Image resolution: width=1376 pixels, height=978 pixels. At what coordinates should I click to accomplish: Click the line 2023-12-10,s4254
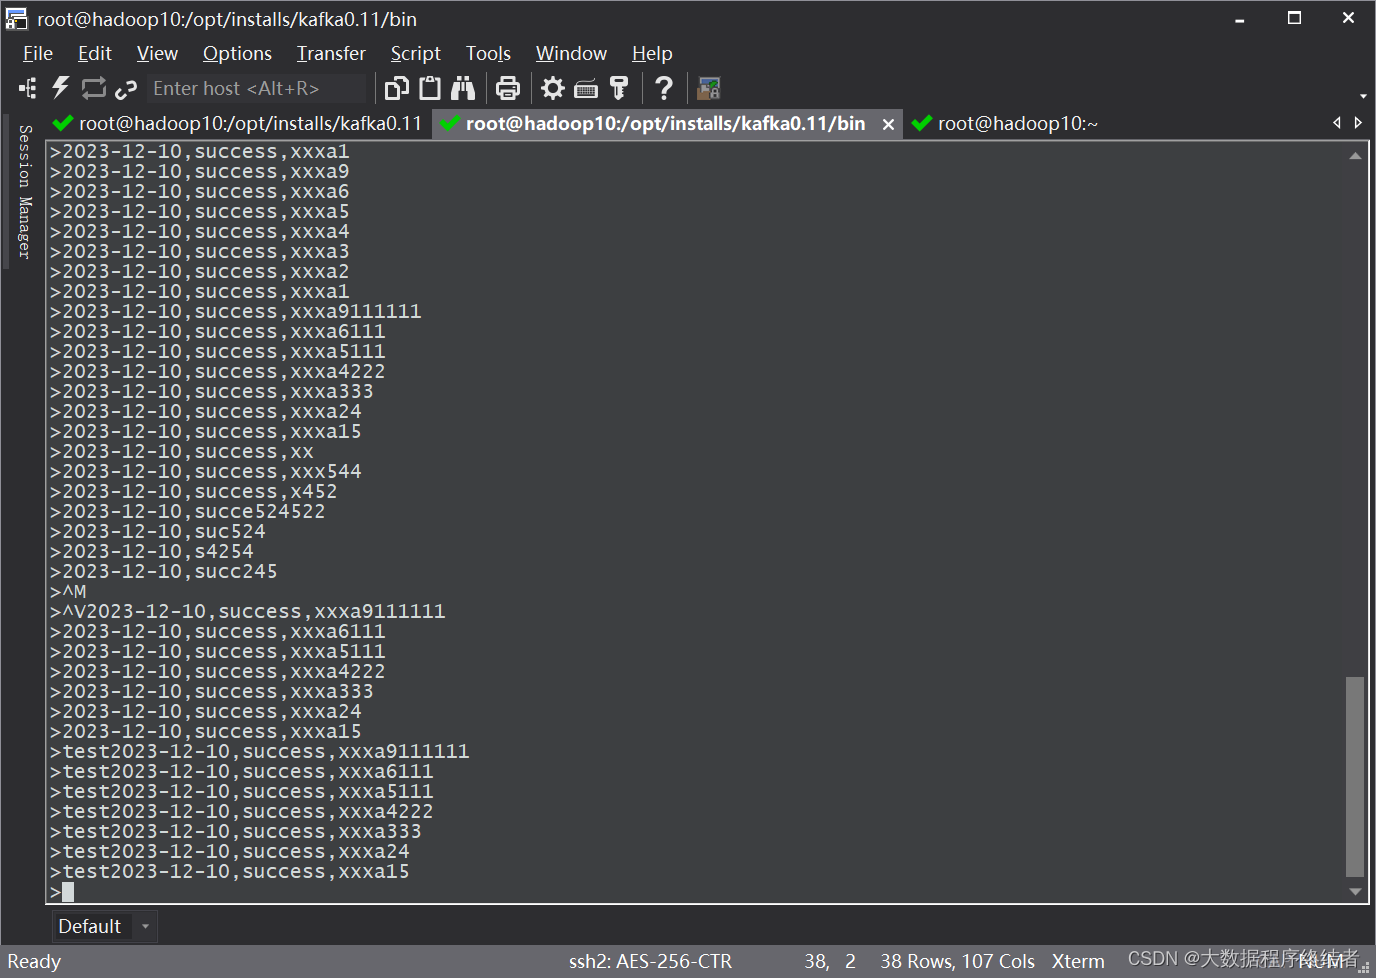pos(151,551)
